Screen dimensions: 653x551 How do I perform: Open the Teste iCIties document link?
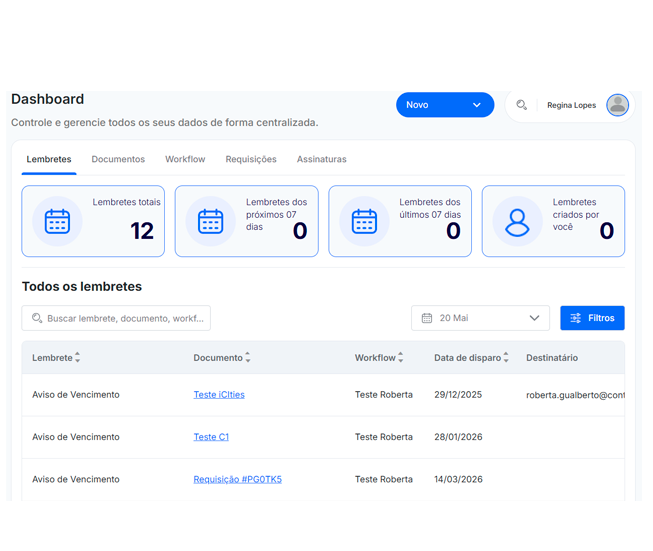pos(219,395)
